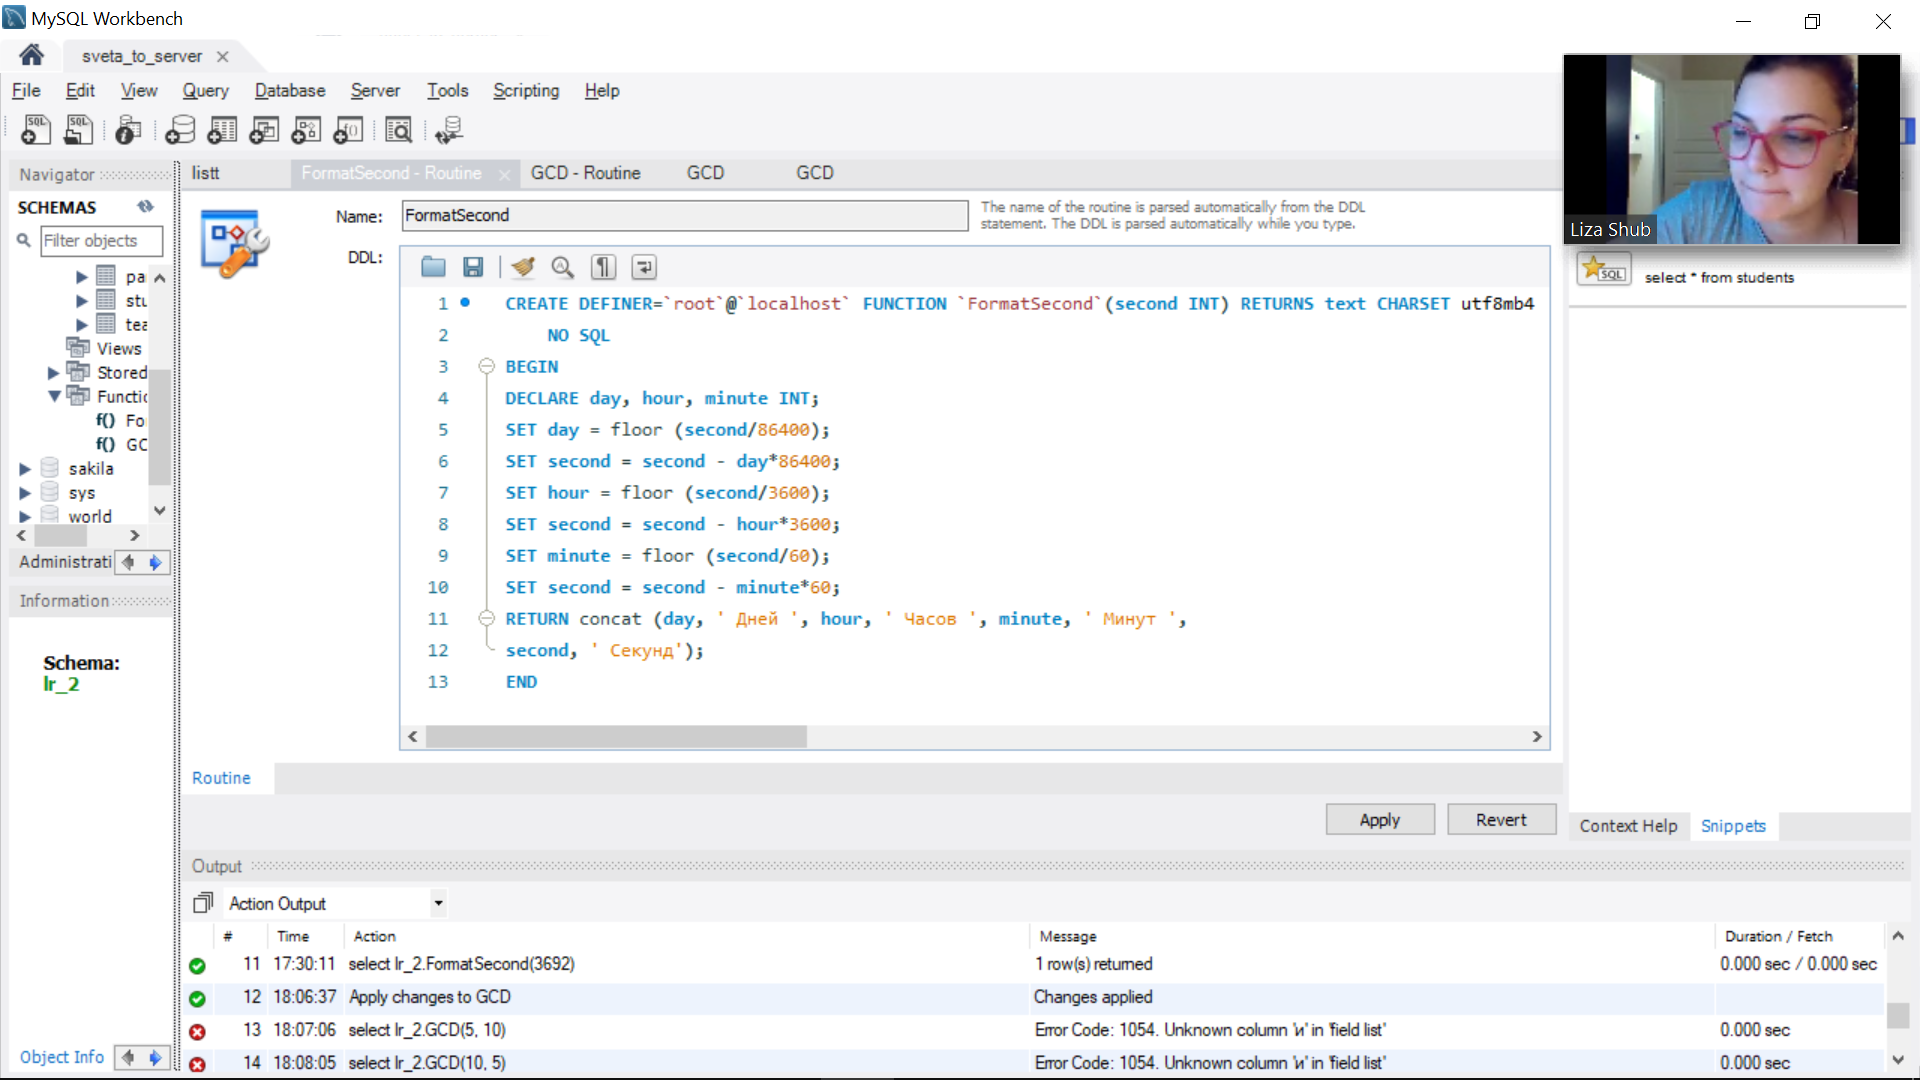Open the Query menu
Image resolution: width=1920 pixels, height=1080 pixels.
click(x=205, y=91)
